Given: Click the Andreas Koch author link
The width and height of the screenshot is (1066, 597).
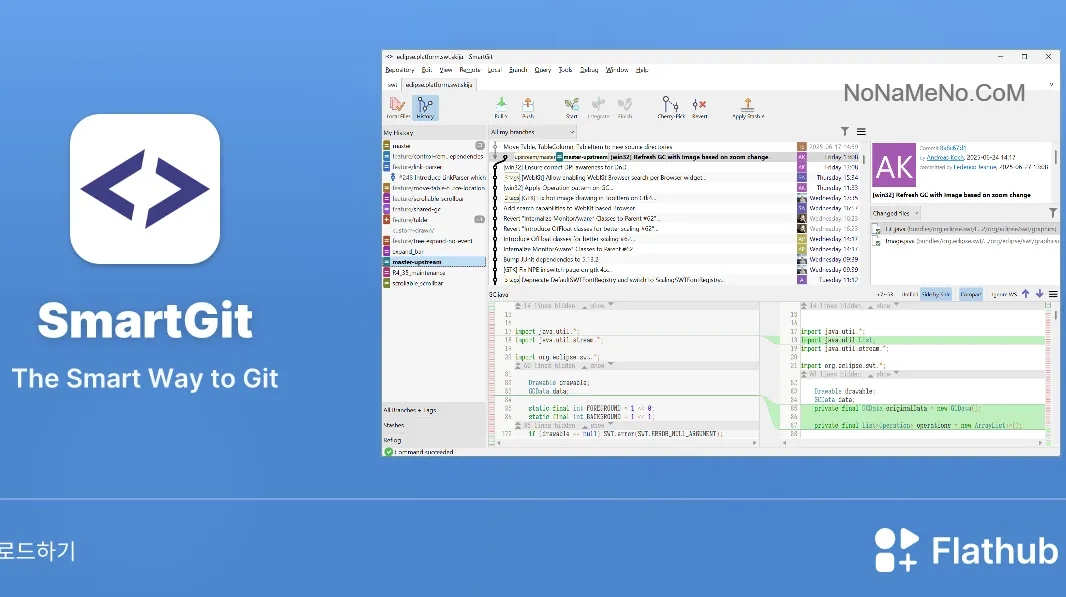Looking at the screenshot, I should [946, 157].
